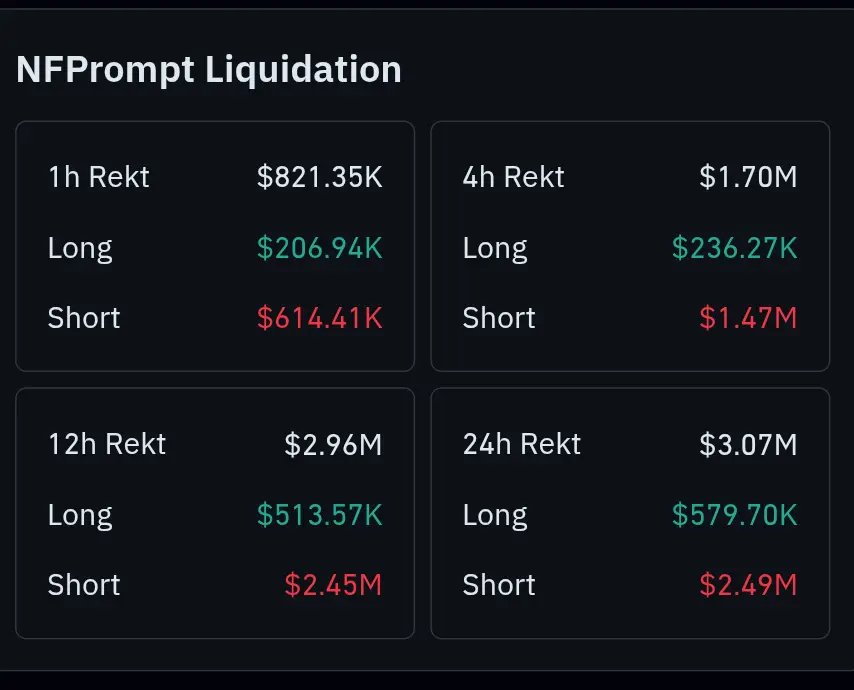The width and height of the screenshot is (854, 690).
Task: Select the 1h Rekt label
Action: [x=99, y=177]
